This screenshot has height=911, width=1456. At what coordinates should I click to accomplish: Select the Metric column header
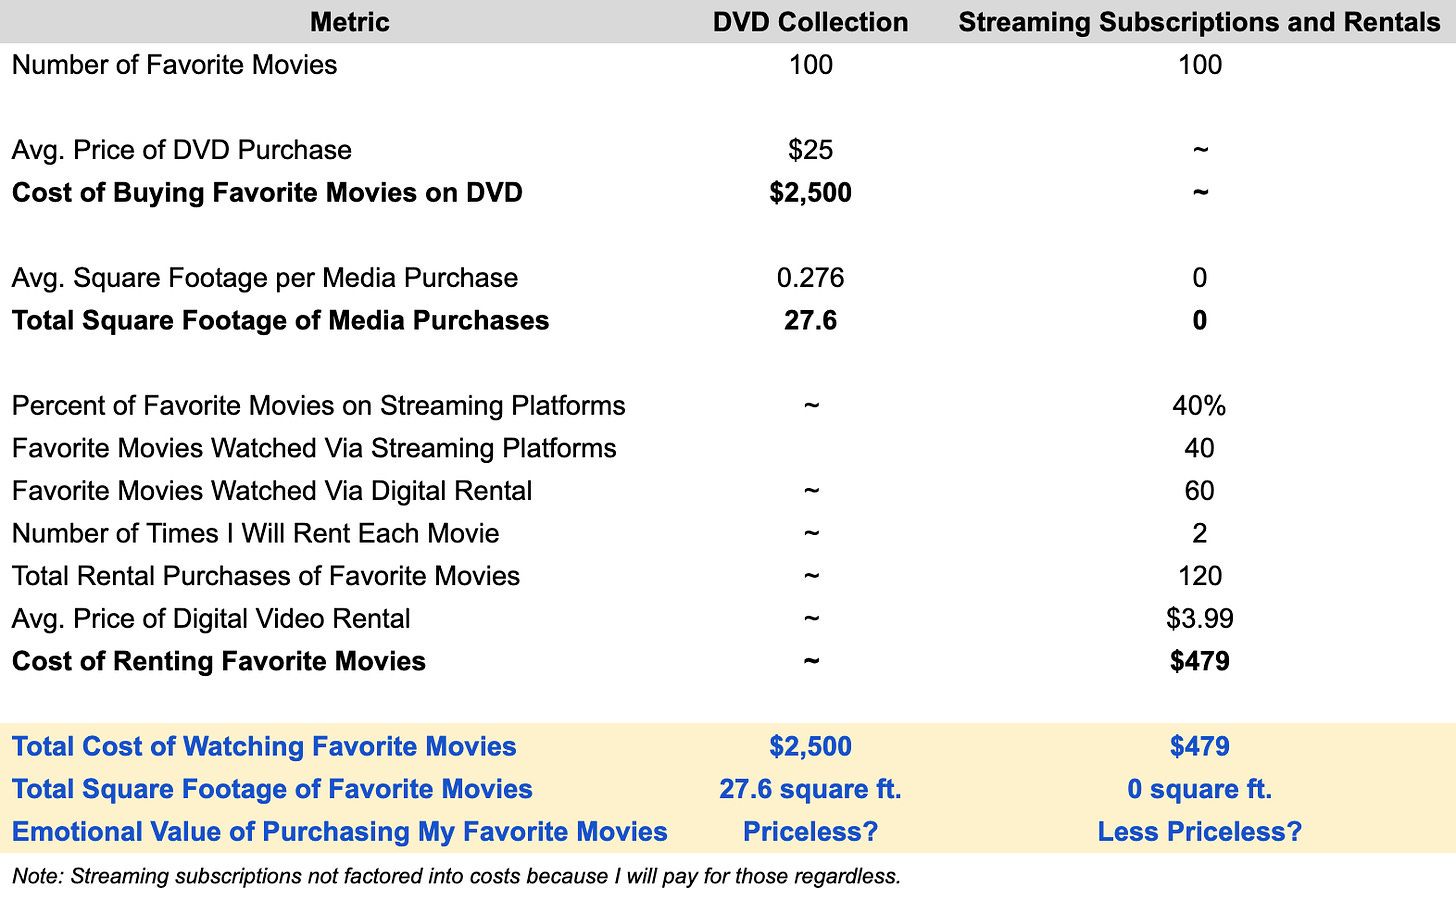349,22
